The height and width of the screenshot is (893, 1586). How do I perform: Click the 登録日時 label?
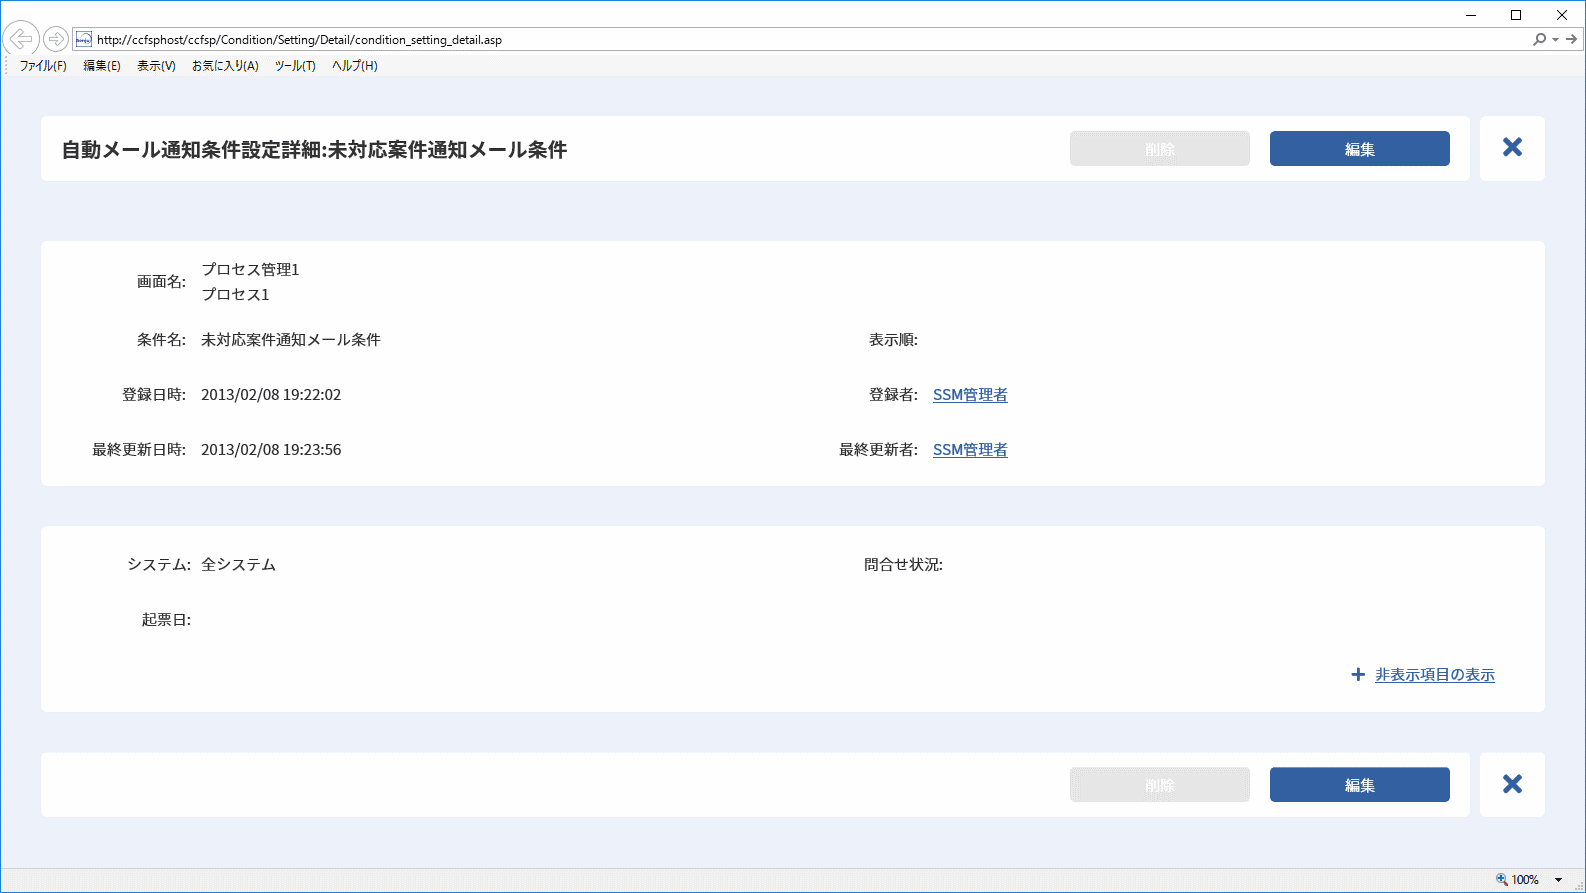[154, 395]
